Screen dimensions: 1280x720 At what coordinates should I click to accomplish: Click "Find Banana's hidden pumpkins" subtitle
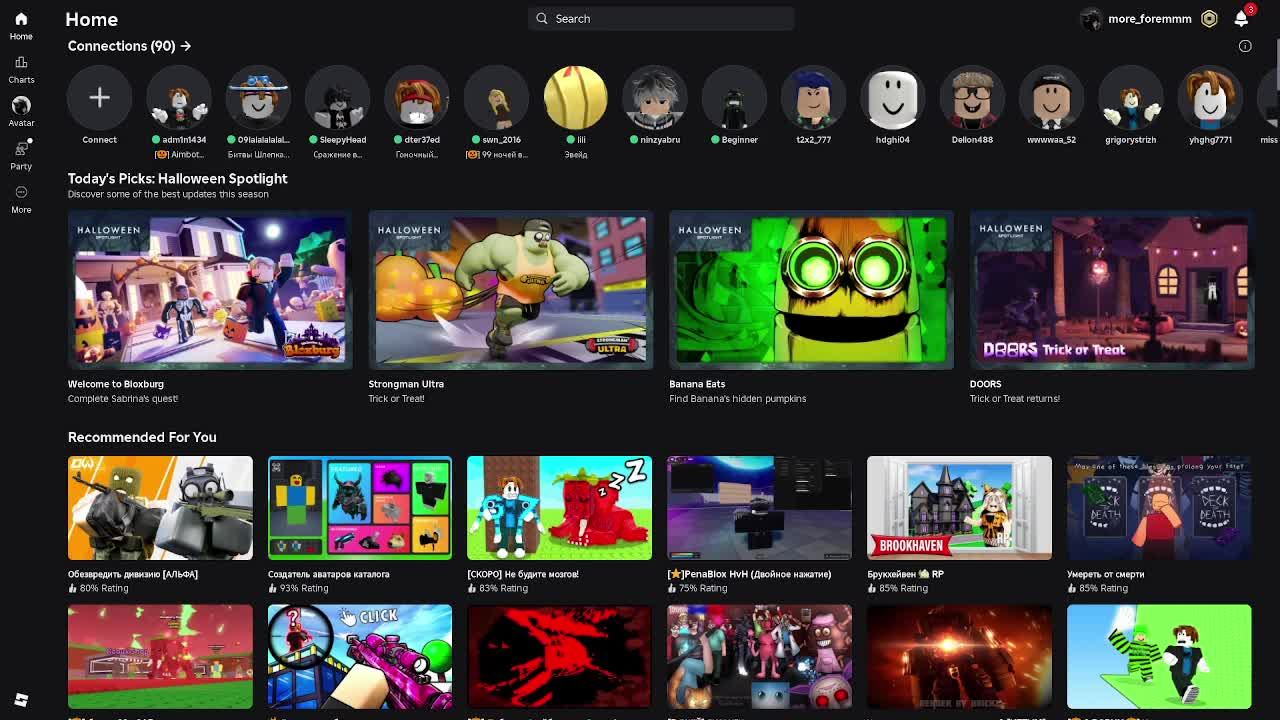click(x=738, y=399)
